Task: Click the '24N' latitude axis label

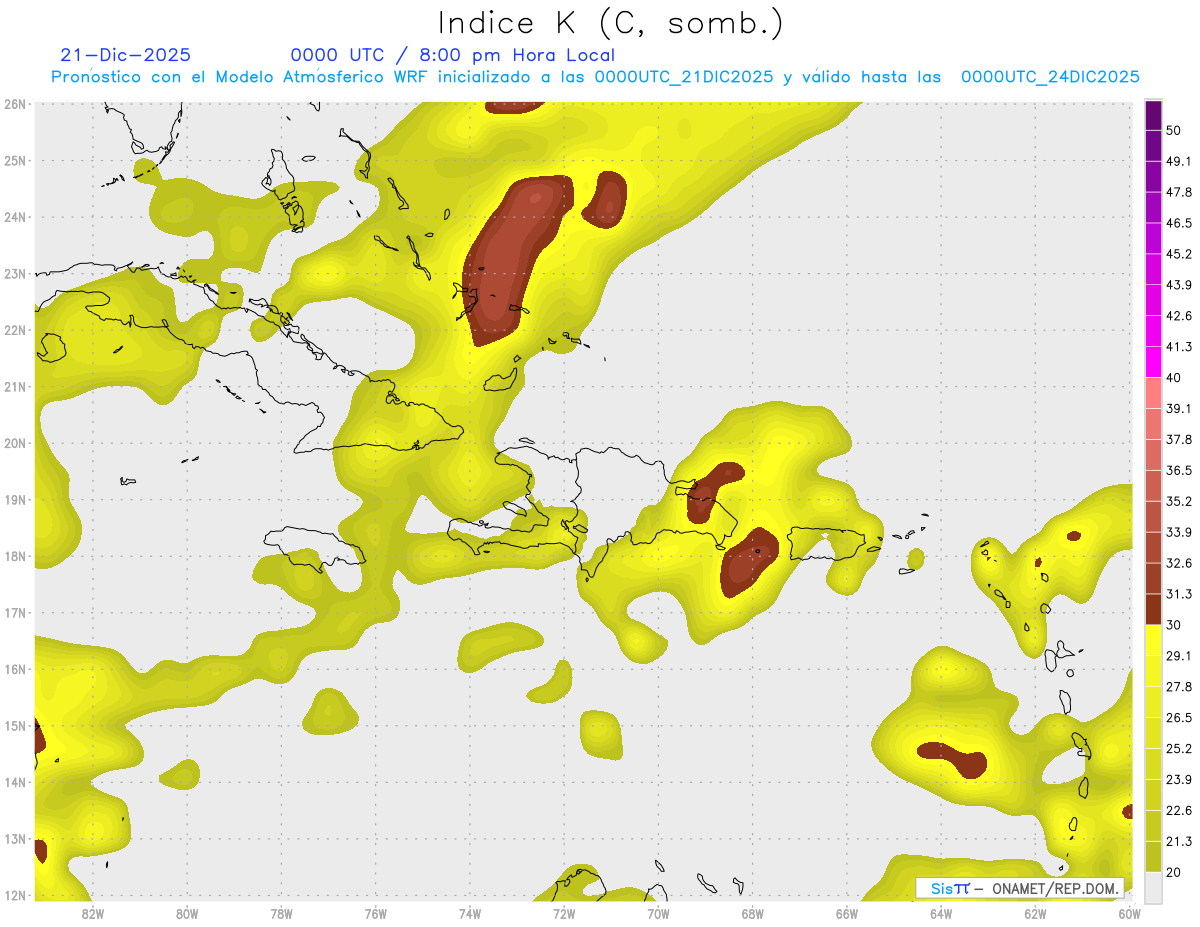Action: 15,217
